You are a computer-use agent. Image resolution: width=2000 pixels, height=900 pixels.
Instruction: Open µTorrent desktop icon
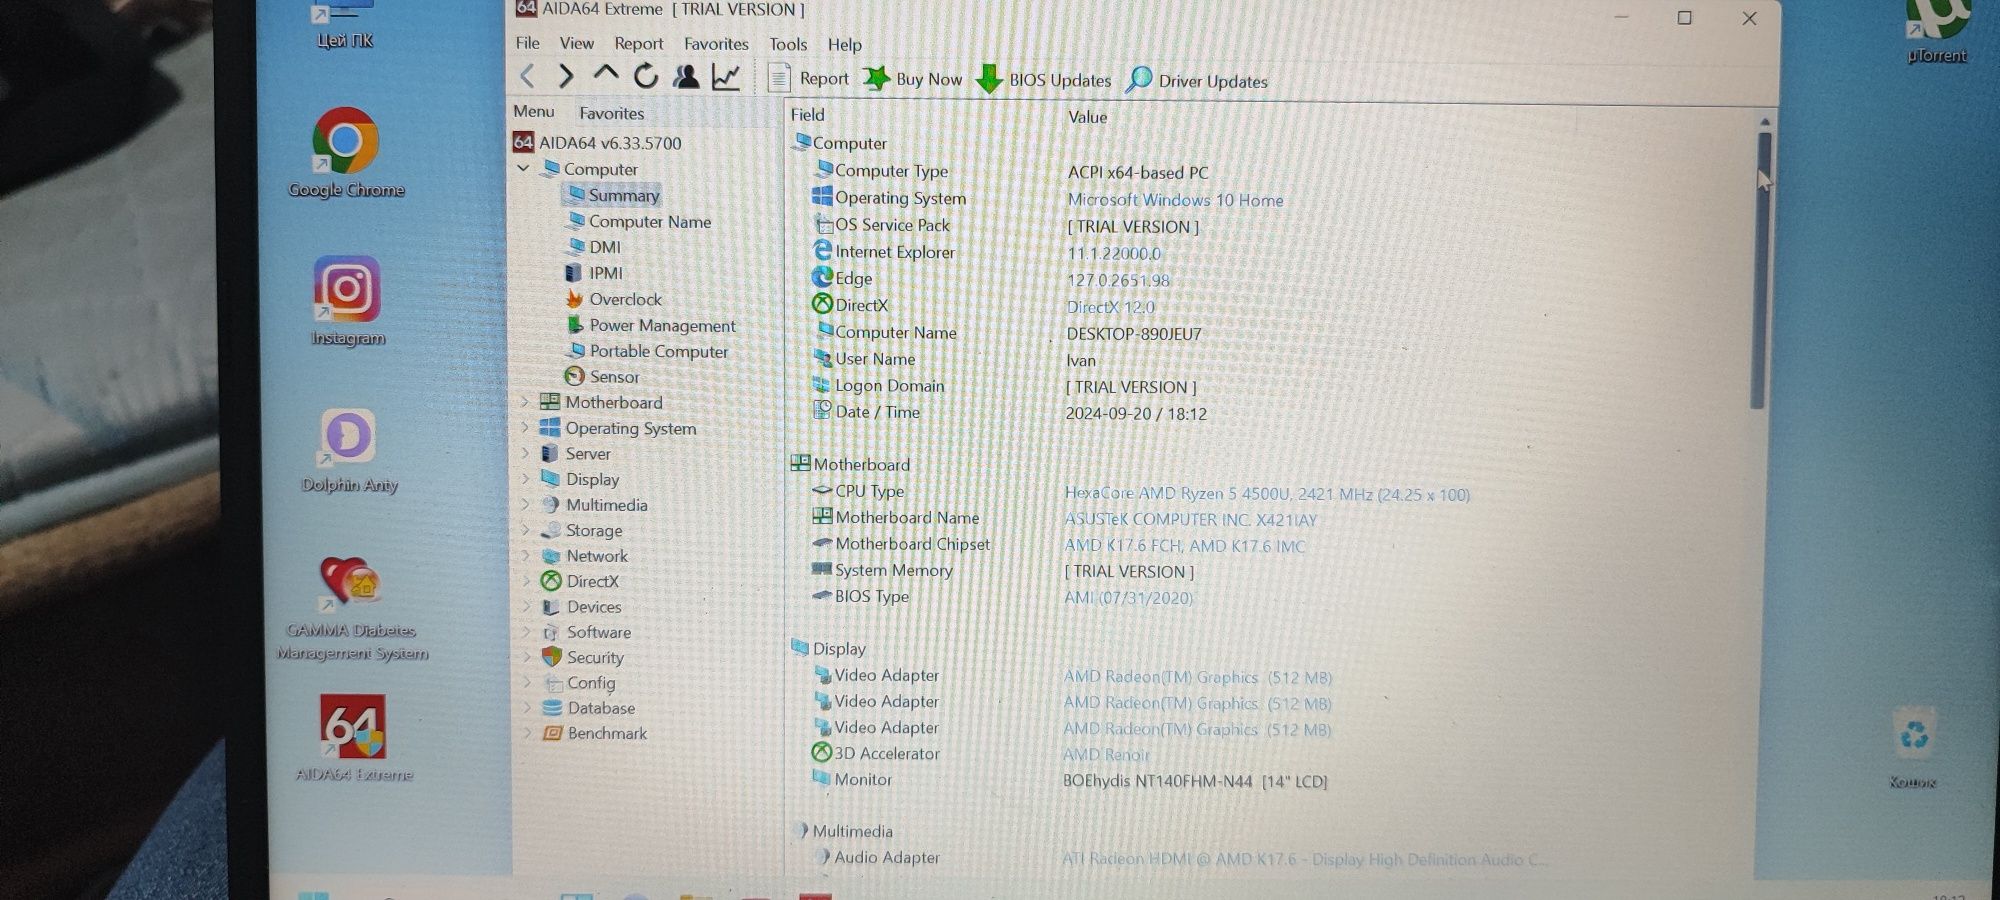[x=1937, y=32]
